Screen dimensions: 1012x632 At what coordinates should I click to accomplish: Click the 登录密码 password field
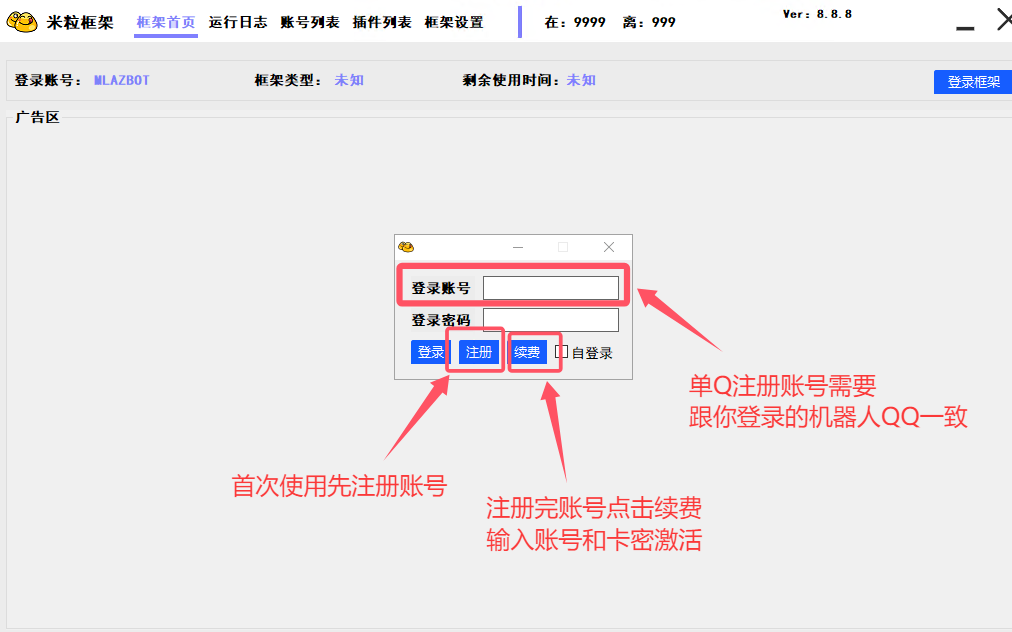click(551, 319)
